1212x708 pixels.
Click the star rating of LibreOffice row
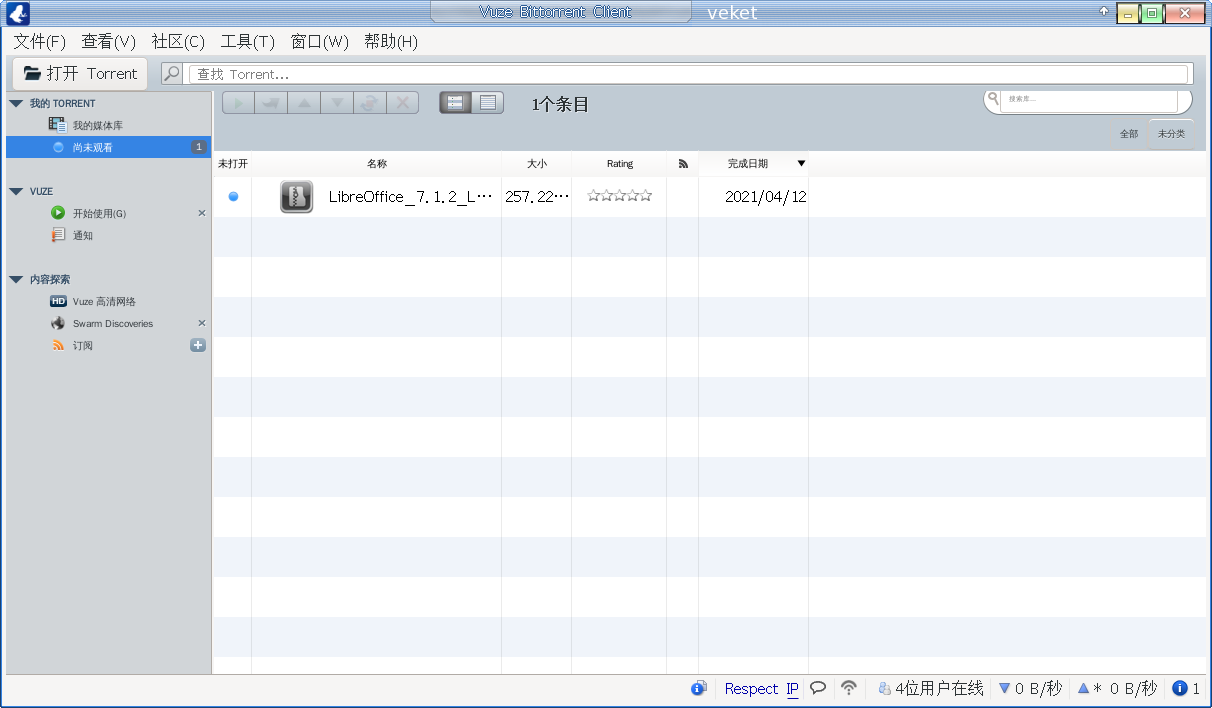pos(619,196)
